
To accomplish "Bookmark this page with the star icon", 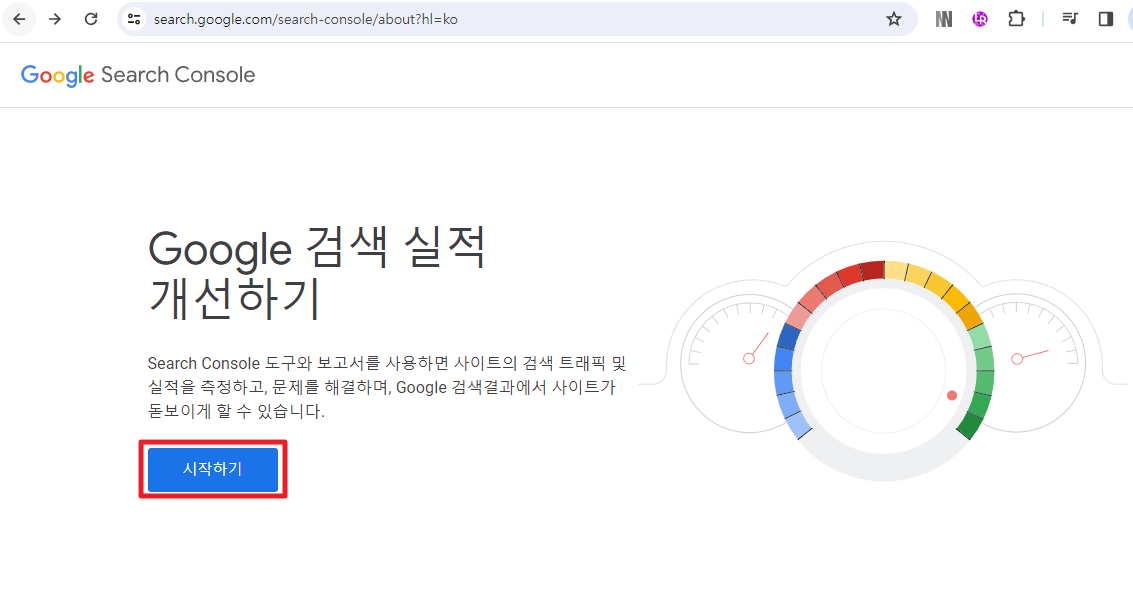I will click(894, 19).
